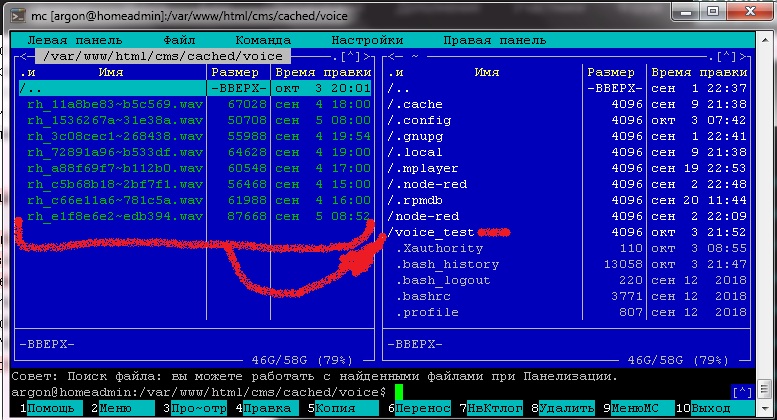The width and height of the screenshot is (777, 420).
Task: Sort the left panel by Время правки column
Action: [x=323, y=72]
